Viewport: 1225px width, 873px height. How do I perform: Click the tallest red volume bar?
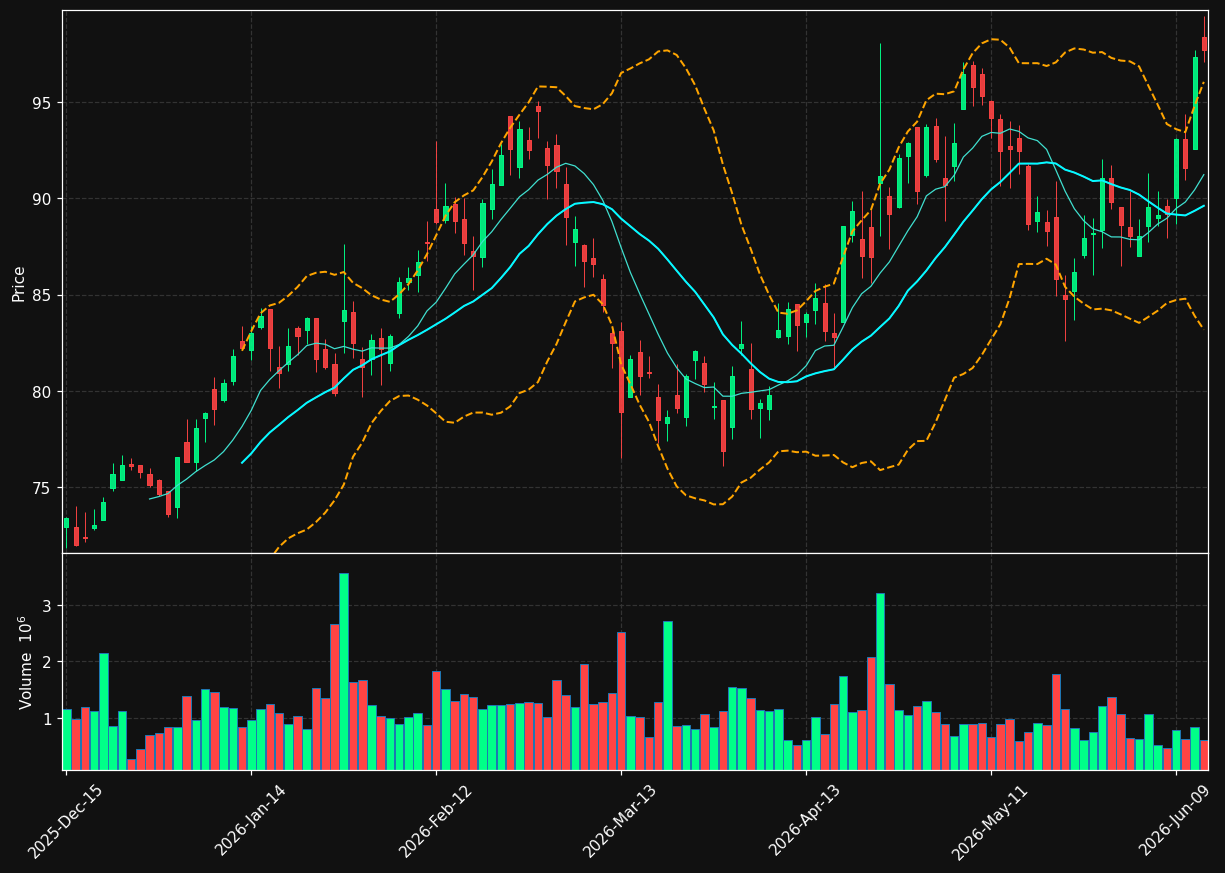tap(335, 697)
